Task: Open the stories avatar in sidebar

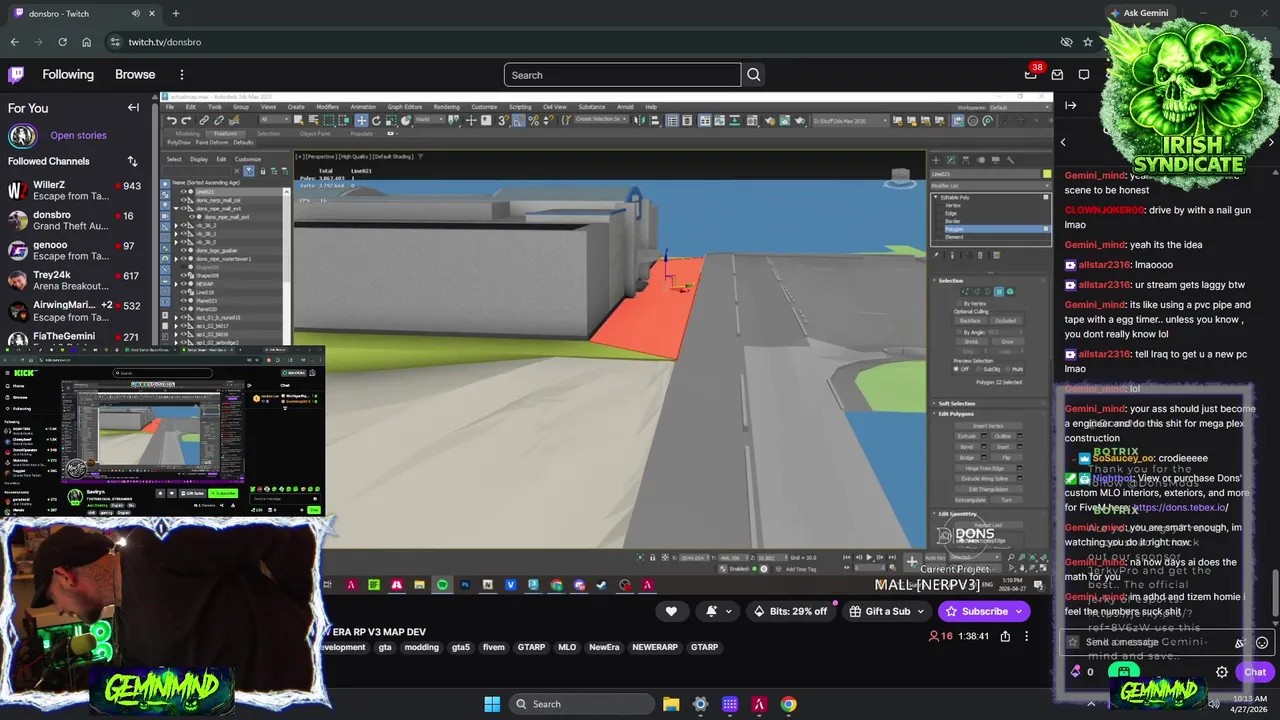Action: pos(22,136)
